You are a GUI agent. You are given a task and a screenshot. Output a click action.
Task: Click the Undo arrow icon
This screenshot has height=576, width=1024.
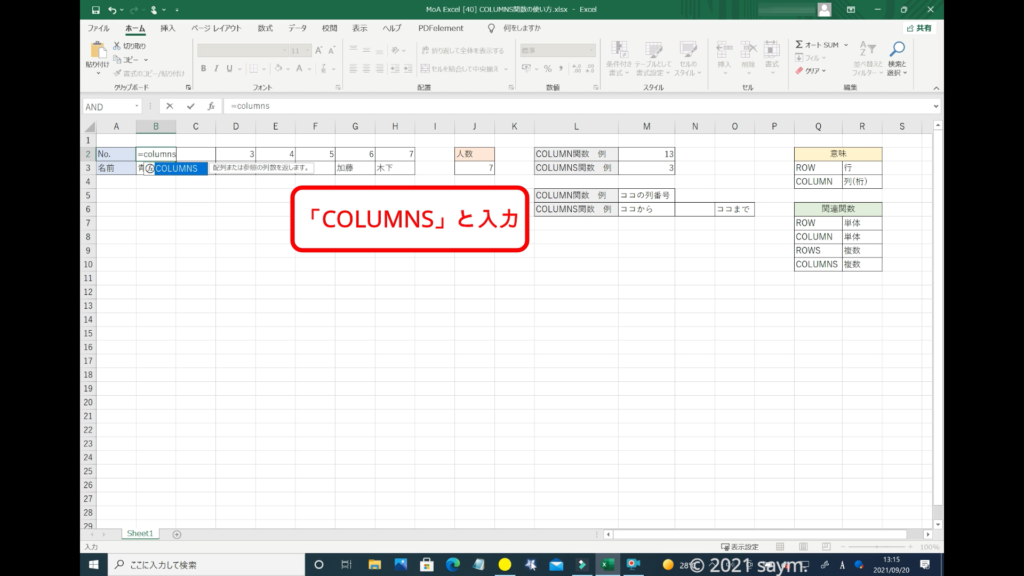[x=111, y=10]
